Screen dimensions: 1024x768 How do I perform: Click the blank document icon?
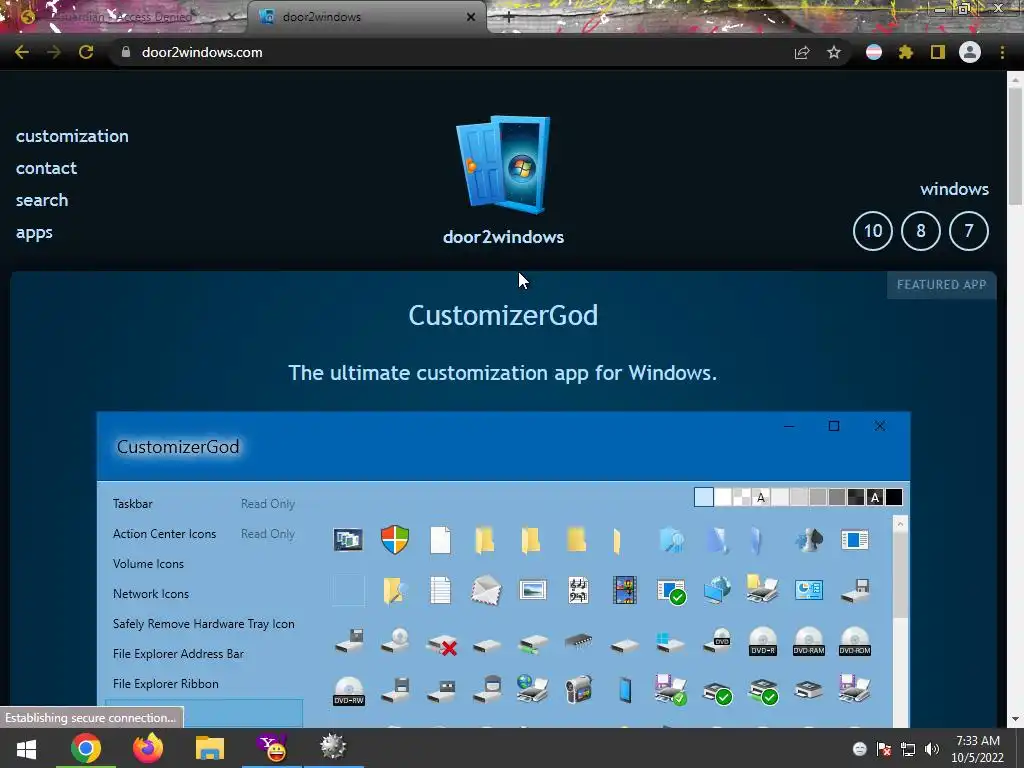(x=440, y=540)
